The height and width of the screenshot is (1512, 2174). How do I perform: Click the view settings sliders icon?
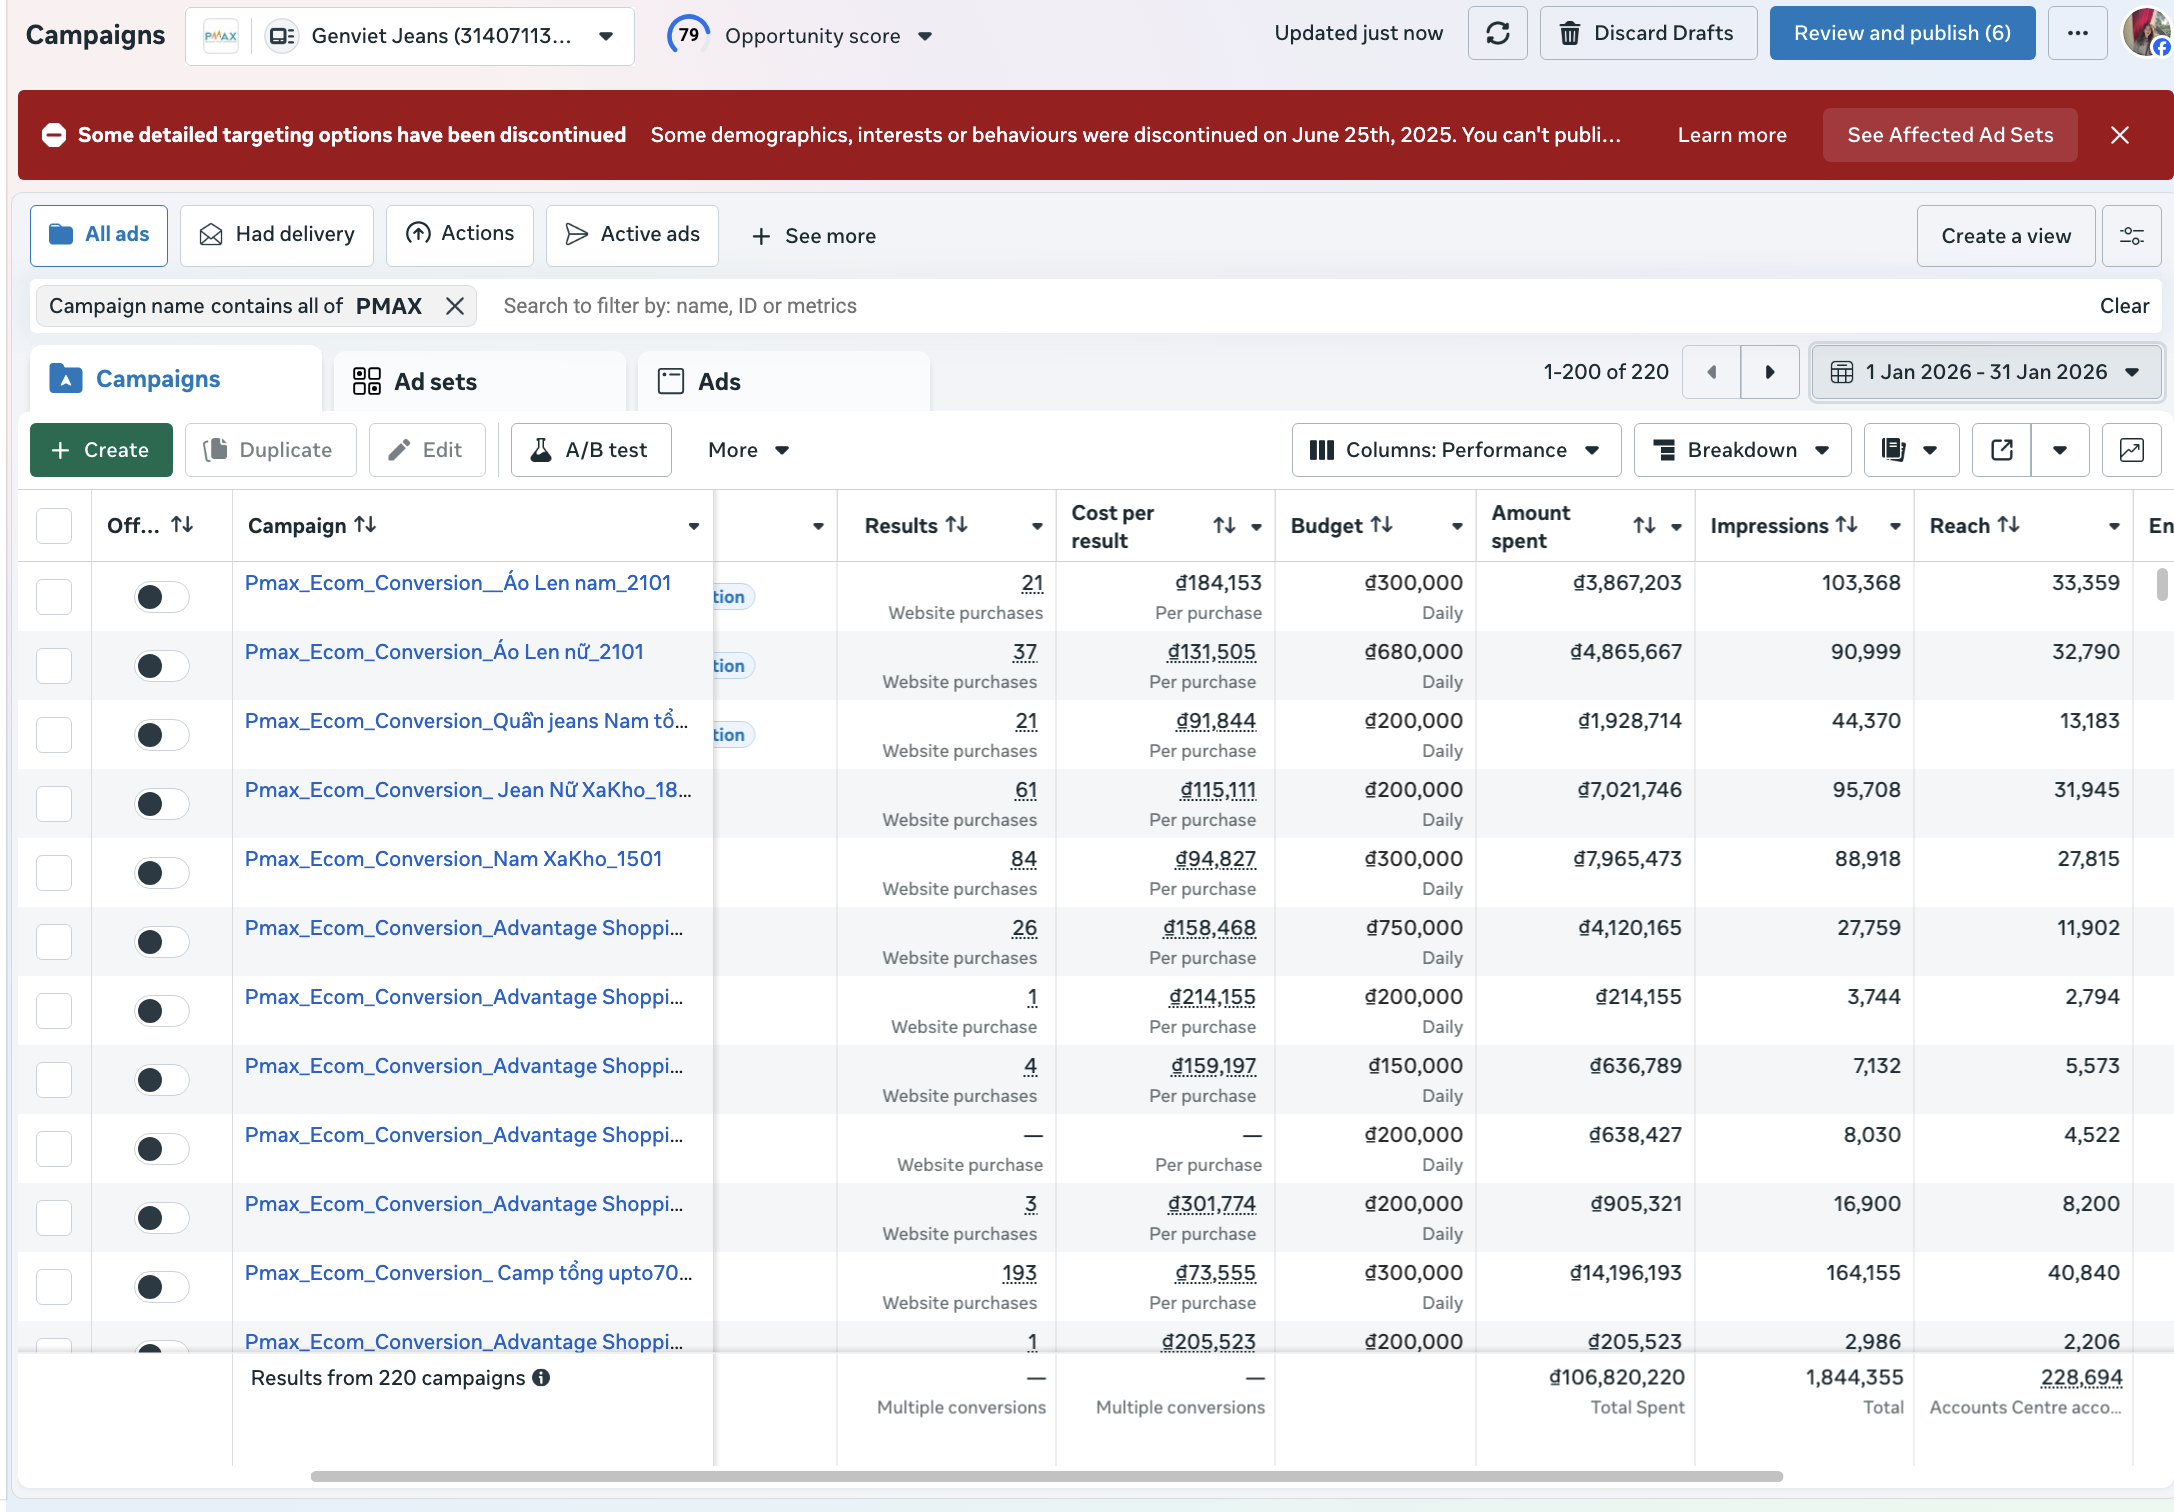(x=2131, y=236)
